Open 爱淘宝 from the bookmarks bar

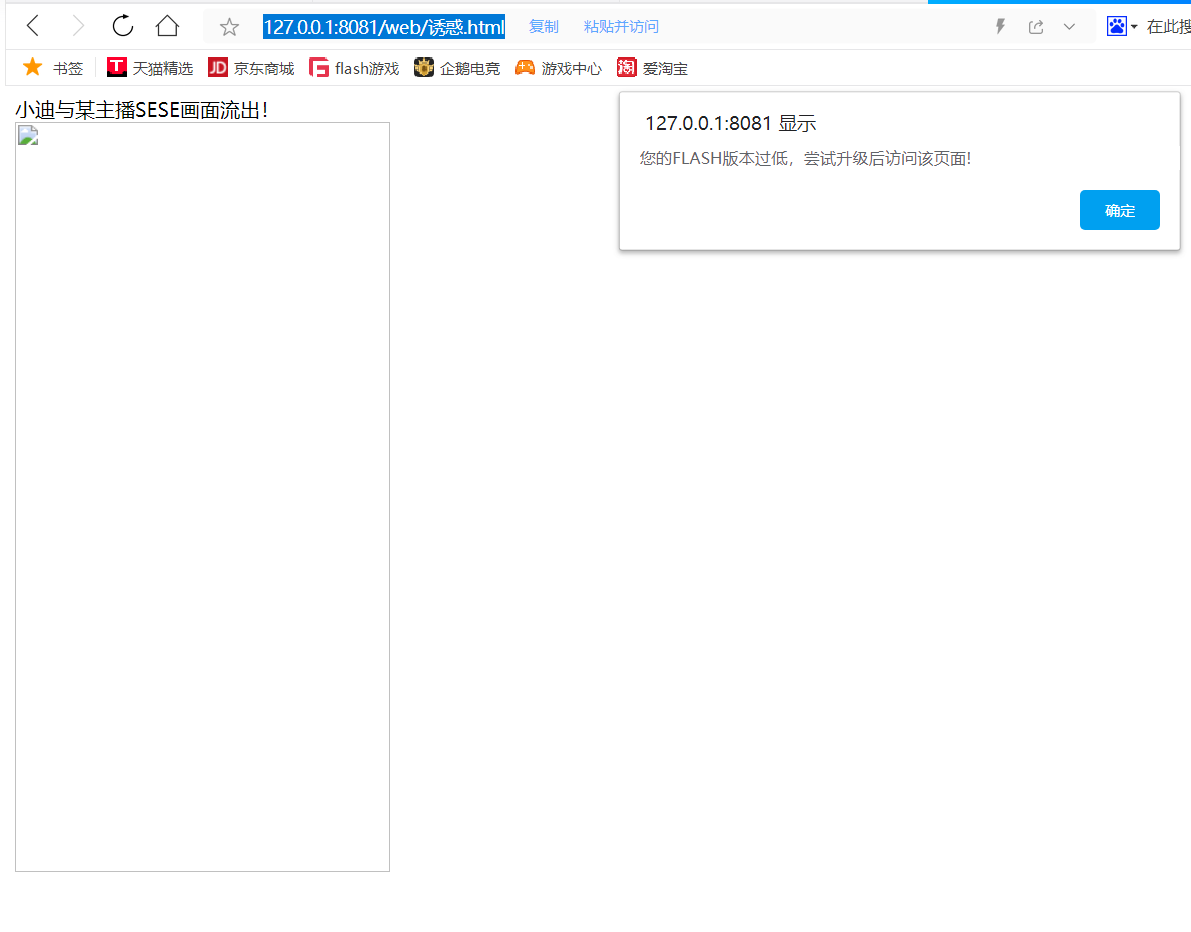pyautogui.click(x=652, y=68)
